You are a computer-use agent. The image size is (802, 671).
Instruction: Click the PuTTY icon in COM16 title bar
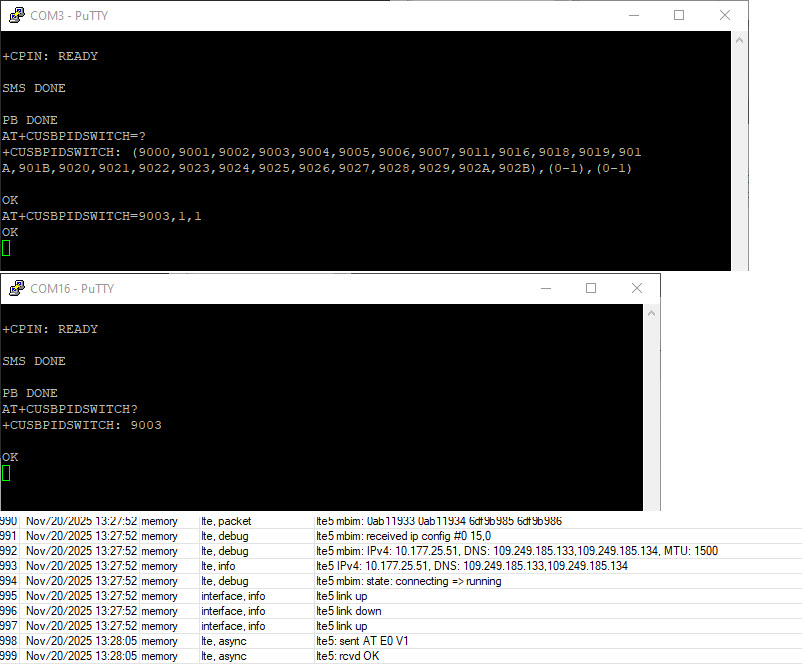17,288
